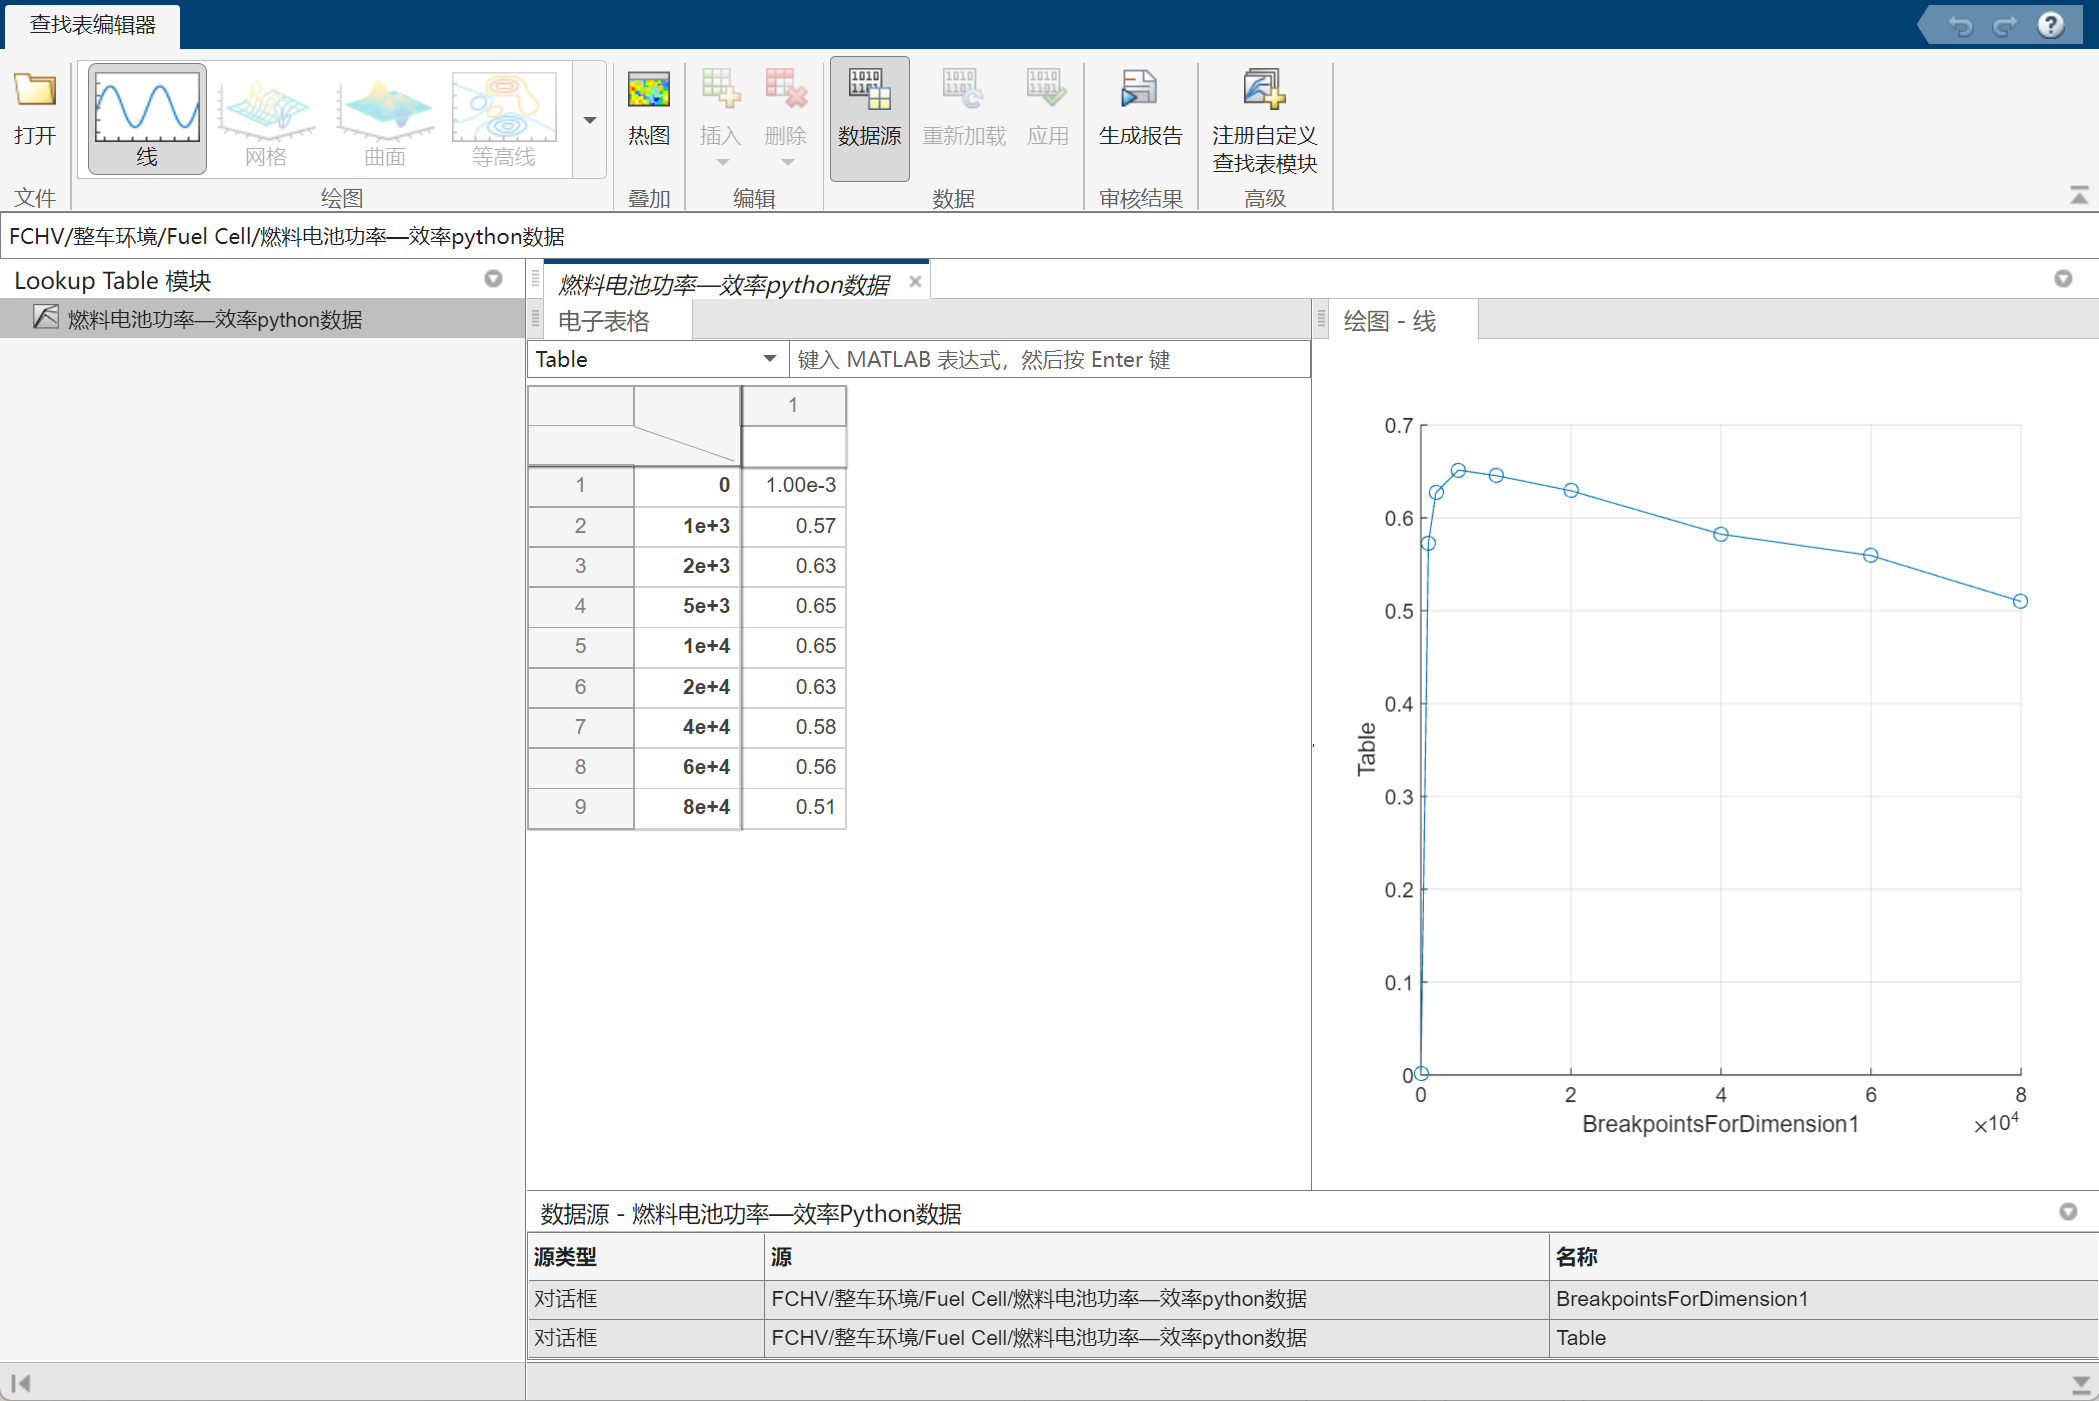Click the redo arrow
Screen dimensions: 2099x1401
click(2005, 25)
